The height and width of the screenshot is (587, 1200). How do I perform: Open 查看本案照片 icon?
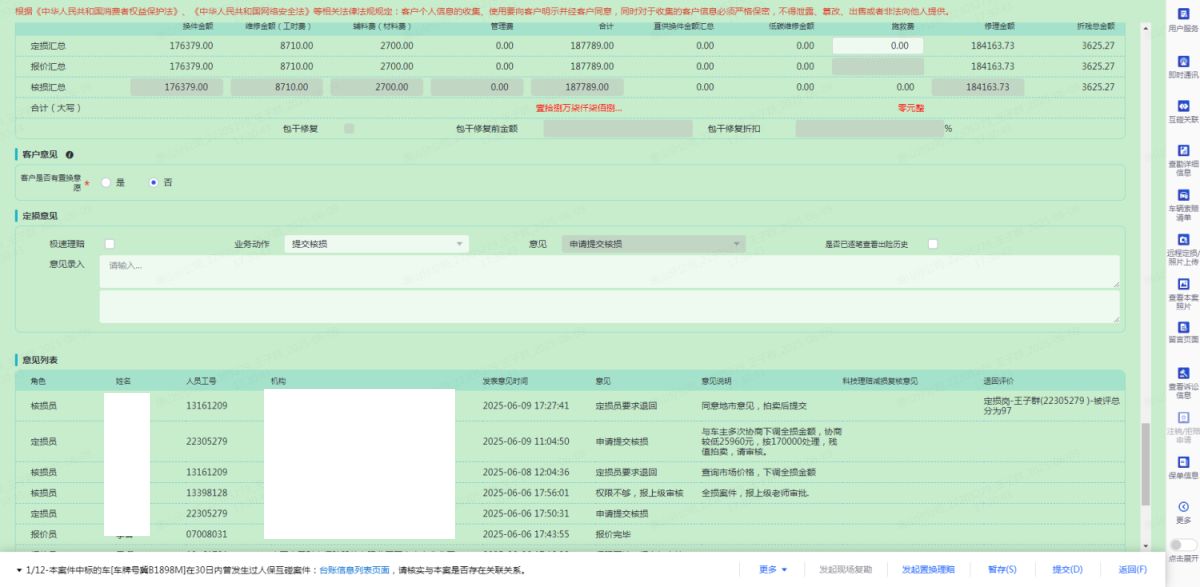tap(1183, 284)
